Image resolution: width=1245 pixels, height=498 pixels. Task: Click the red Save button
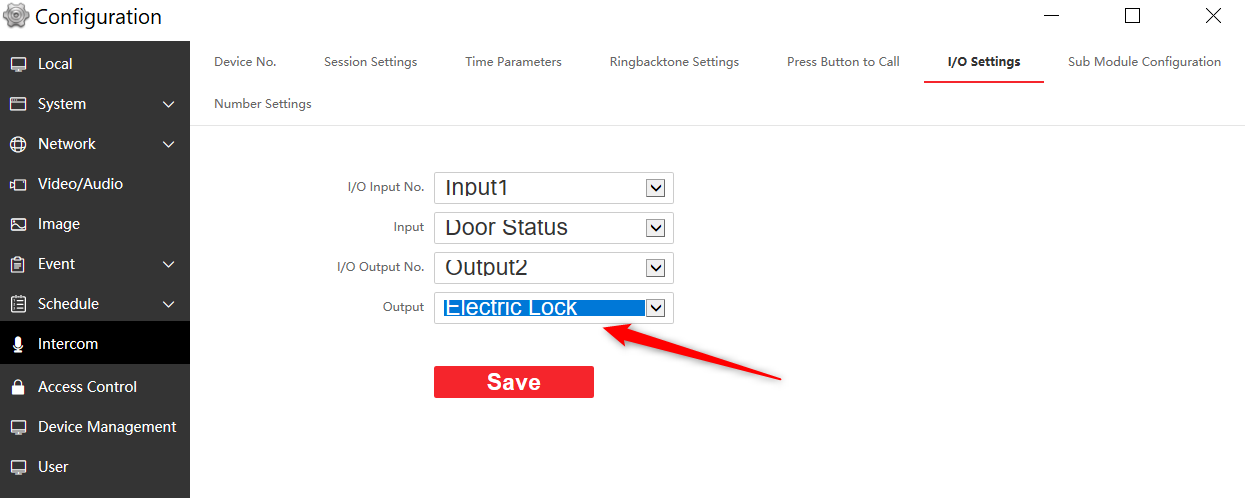tap(514, 382)
